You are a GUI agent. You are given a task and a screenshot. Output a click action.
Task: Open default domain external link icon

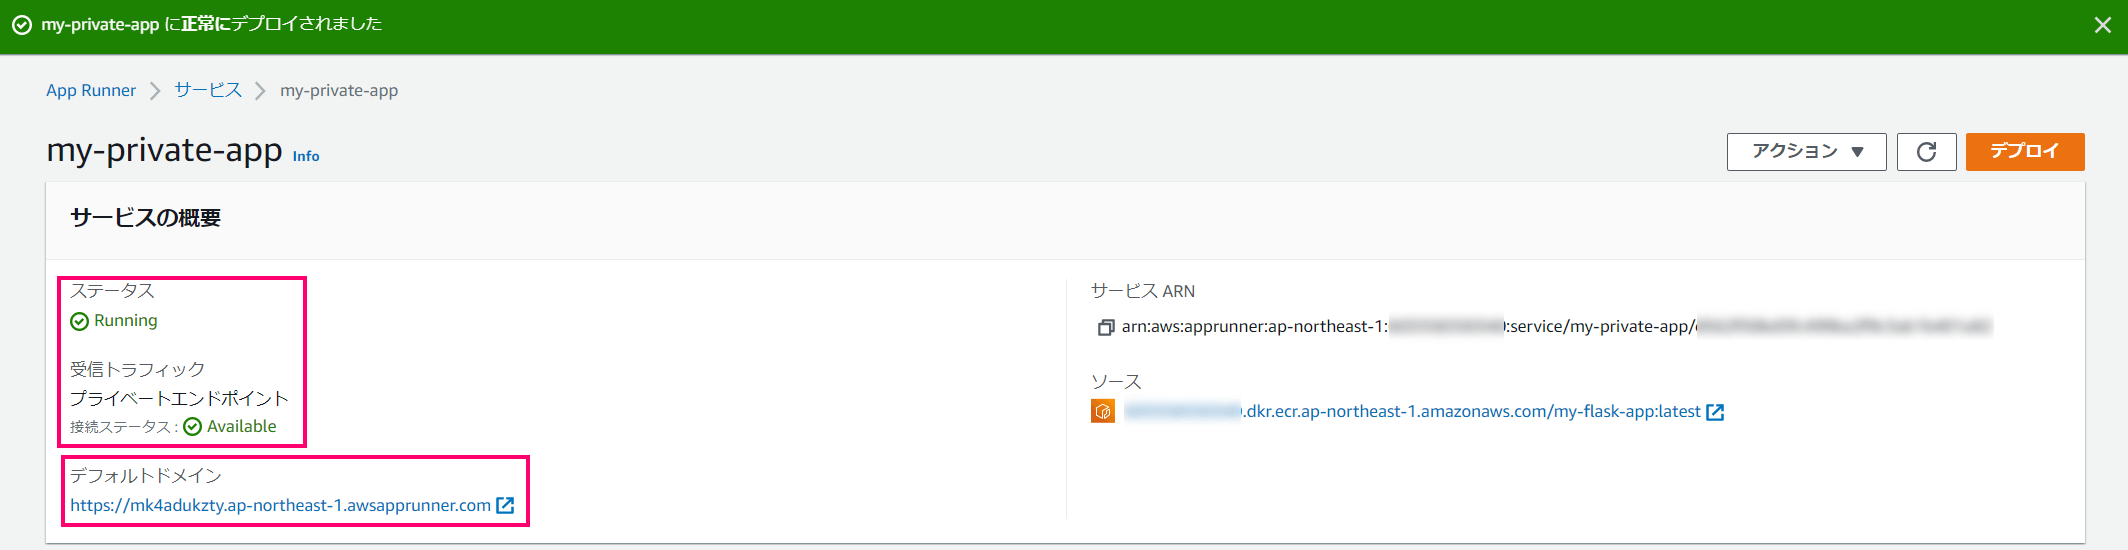(x=505, y=506)
